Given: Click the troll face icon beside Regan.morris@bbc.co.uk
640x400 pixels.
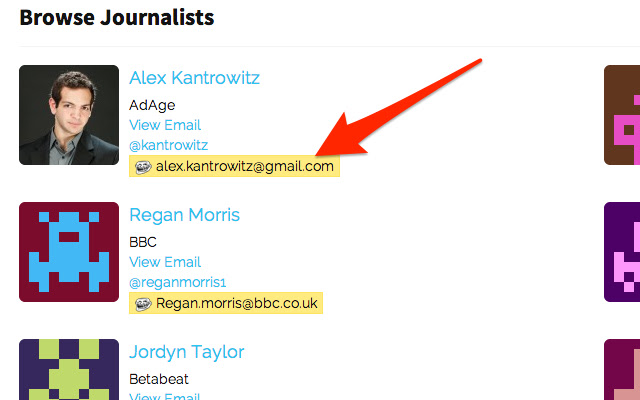Looking at the screenshot, I should [143, 304].
